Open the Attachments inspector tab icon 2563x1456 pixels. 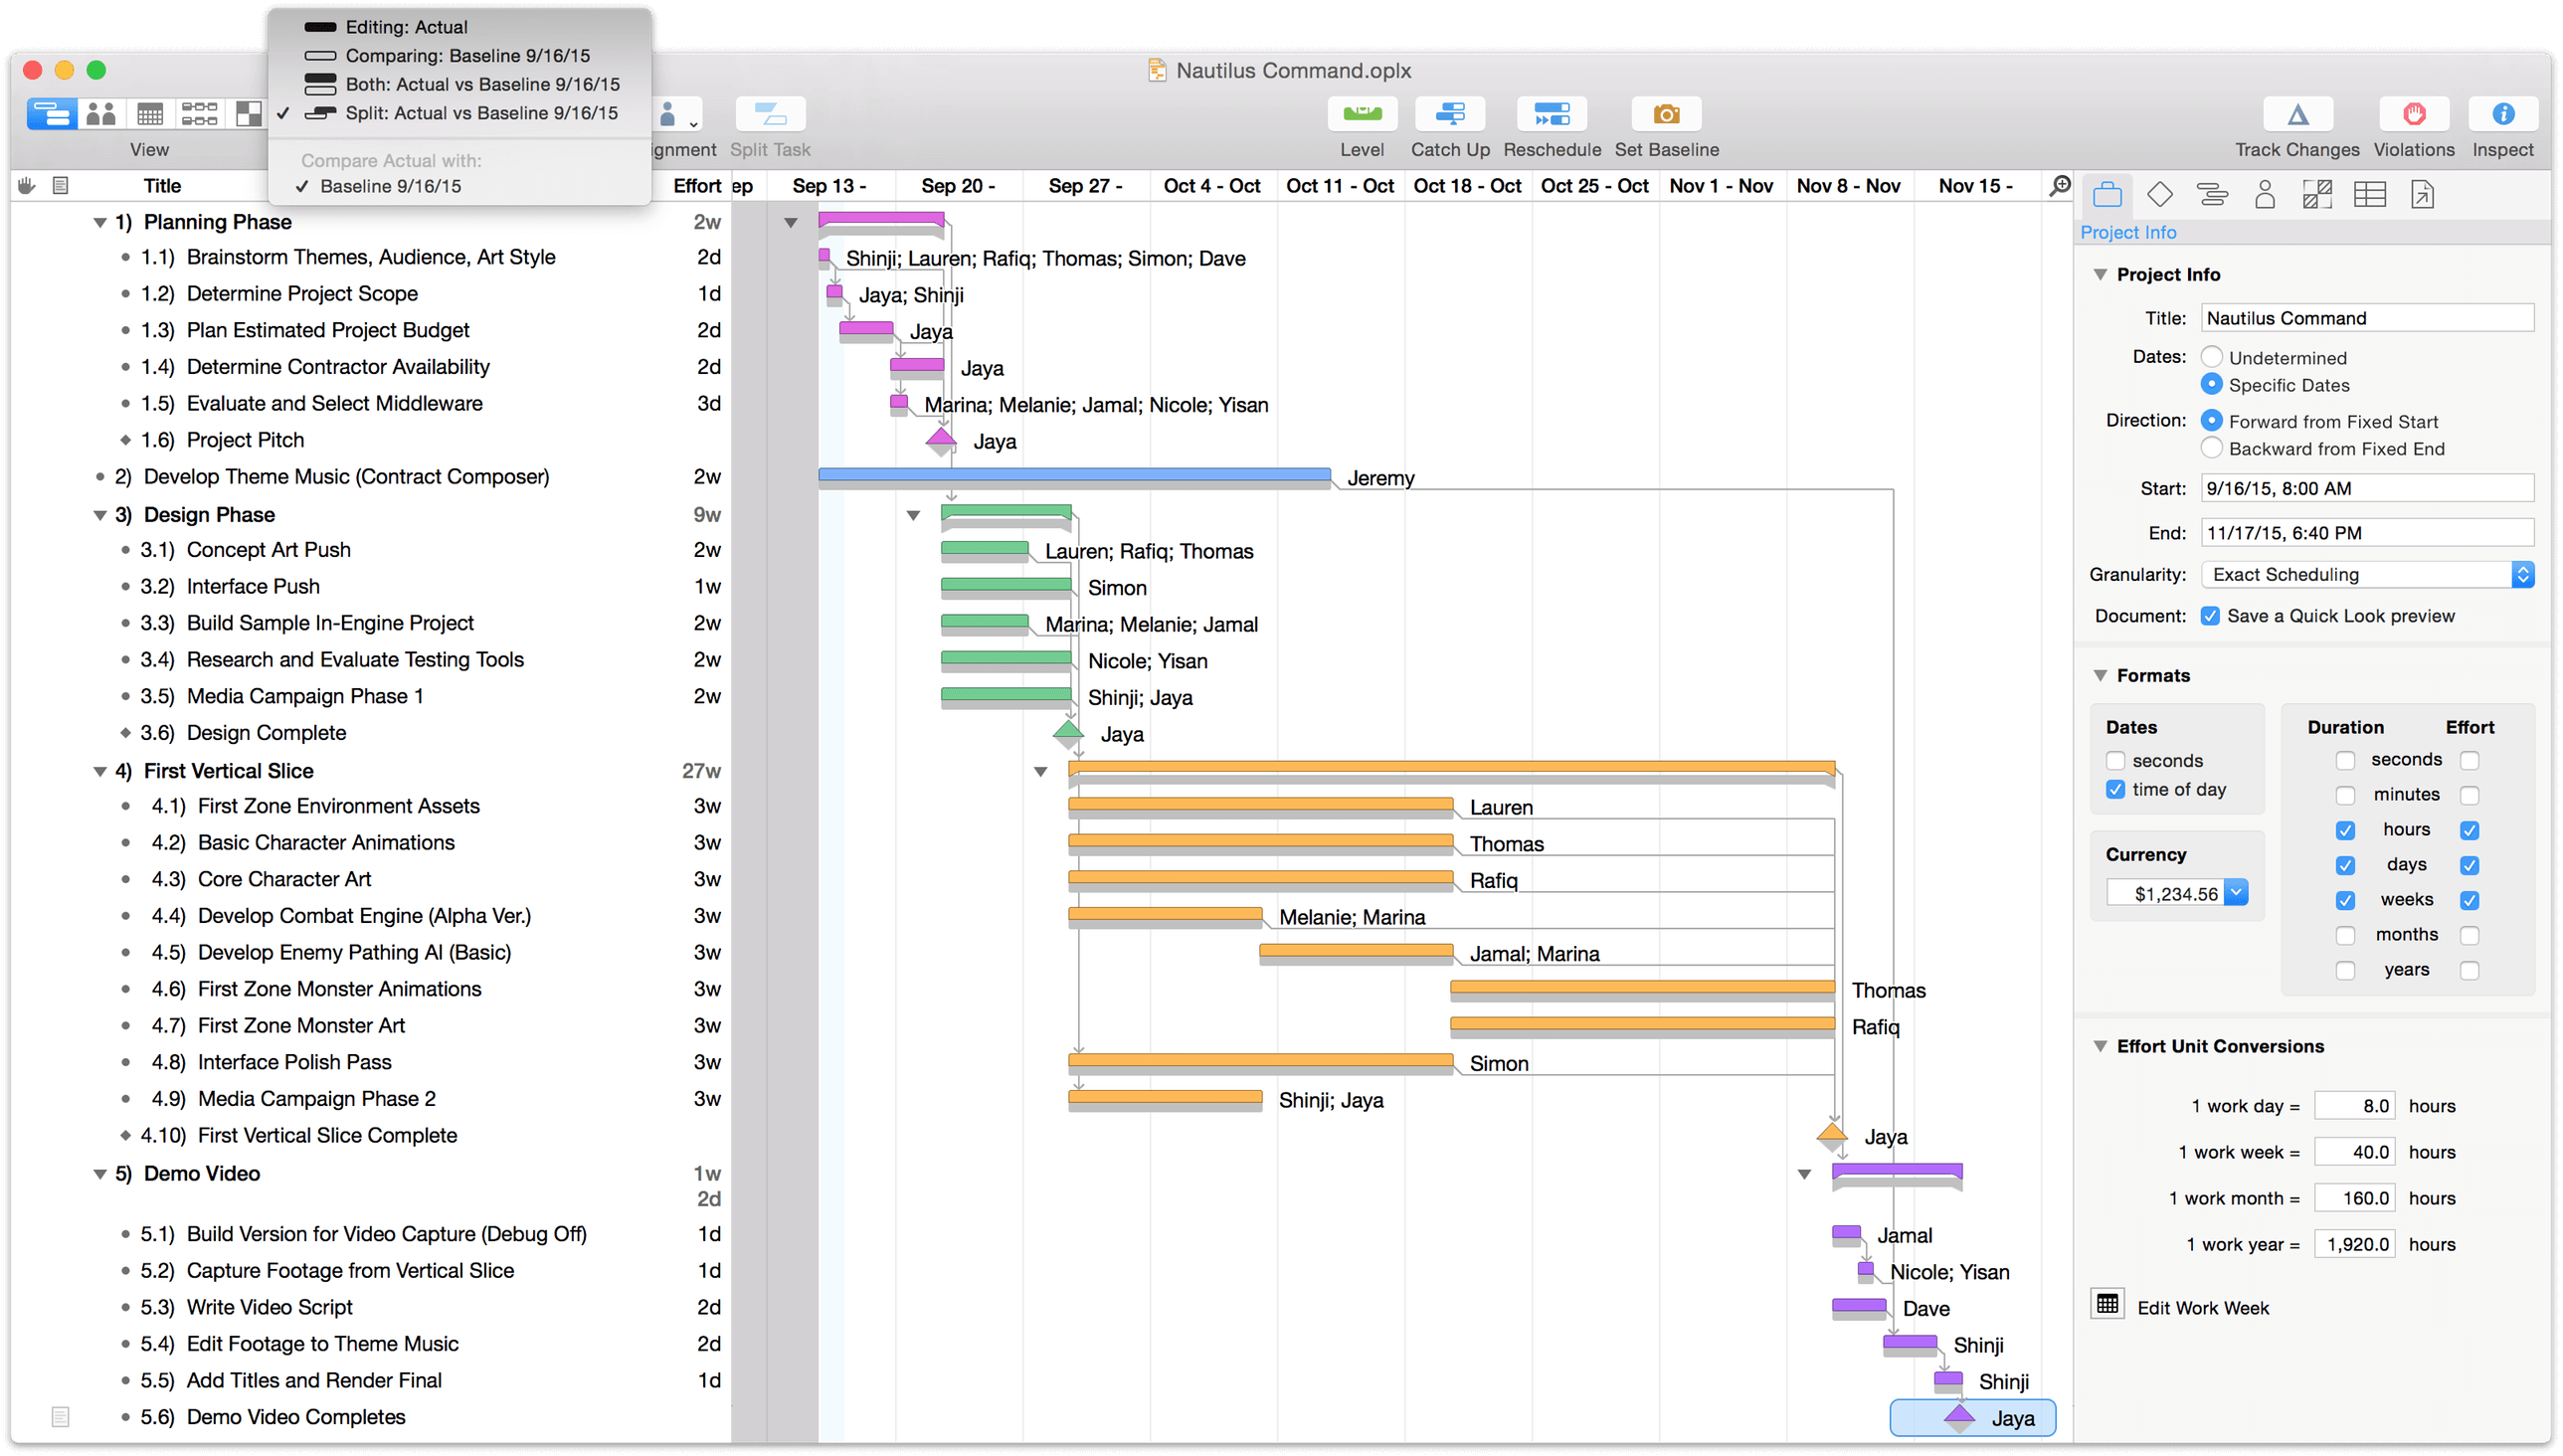(2421, 194)
